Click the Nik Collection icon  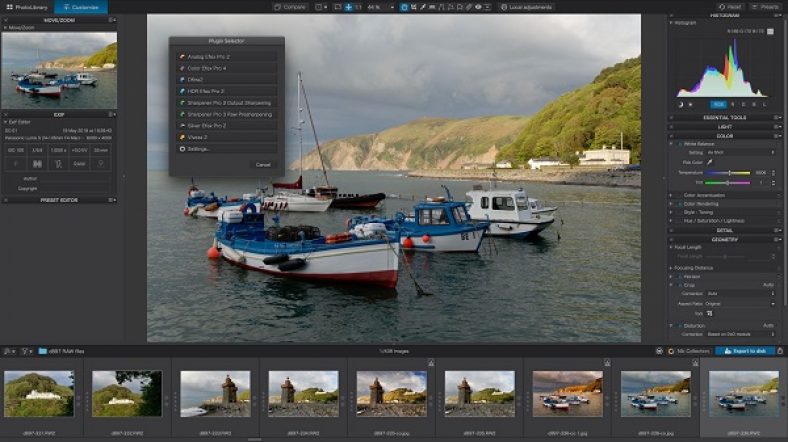[x=672, y=351]
